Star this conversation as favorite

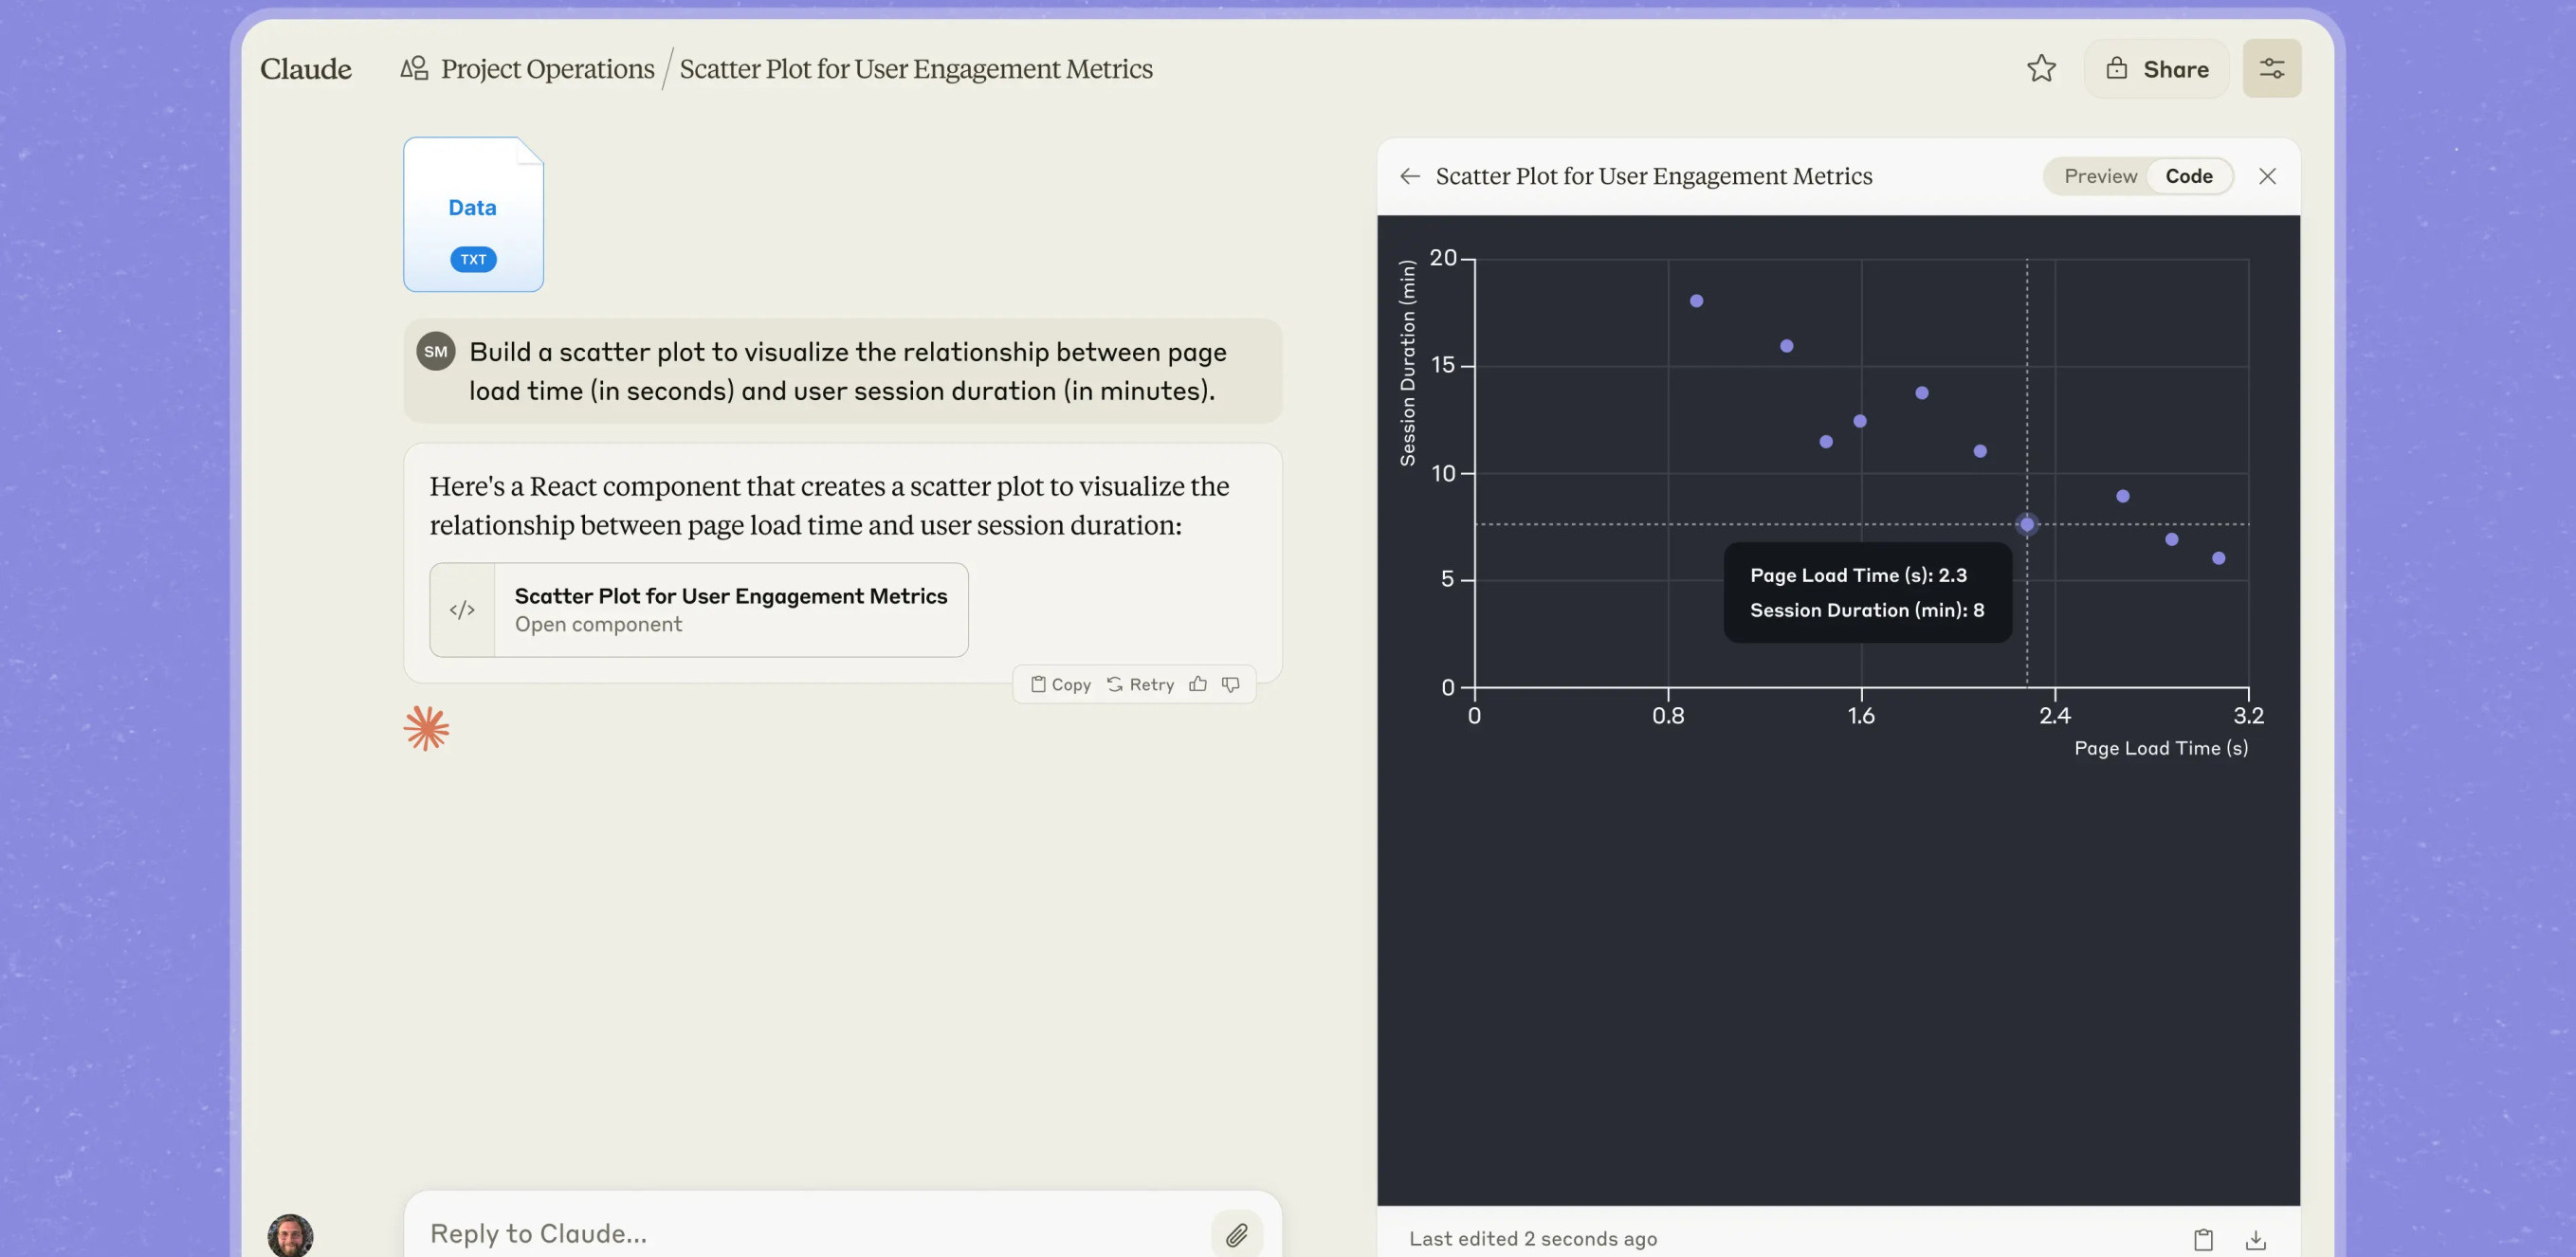point(2041,68)
